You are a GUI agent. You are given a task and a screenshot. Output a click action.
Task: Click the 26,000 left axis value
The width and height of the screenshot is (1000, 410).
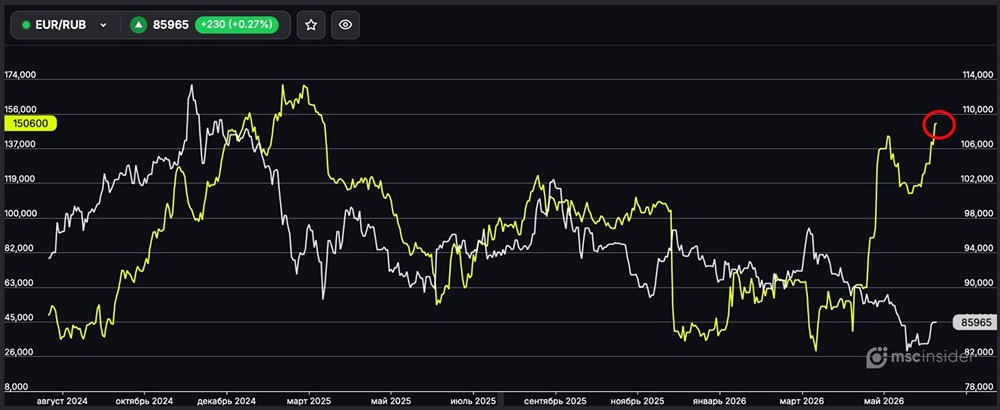(x=20, y=353)
